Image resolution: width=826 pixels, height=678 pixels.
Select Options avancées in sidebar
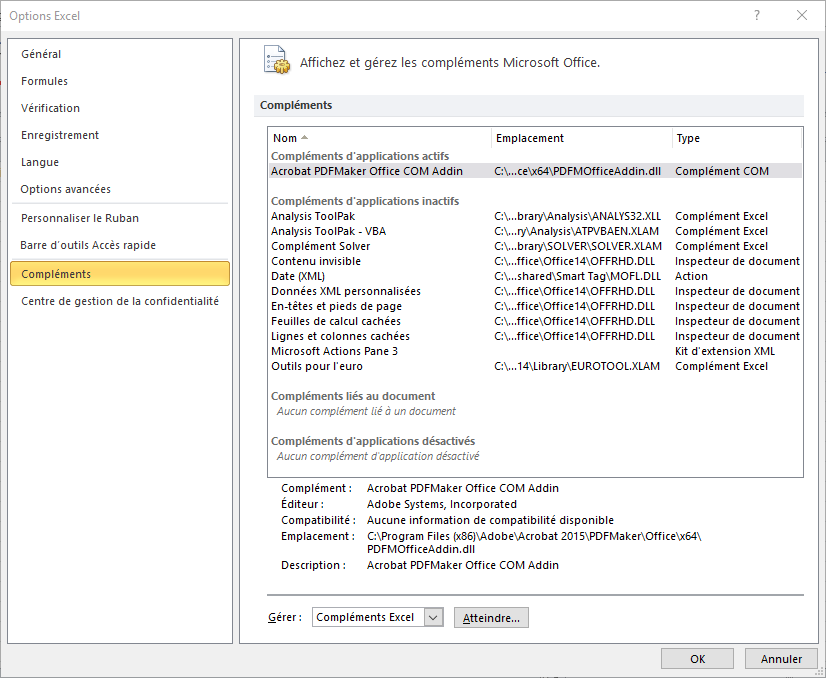click(65, 189)
